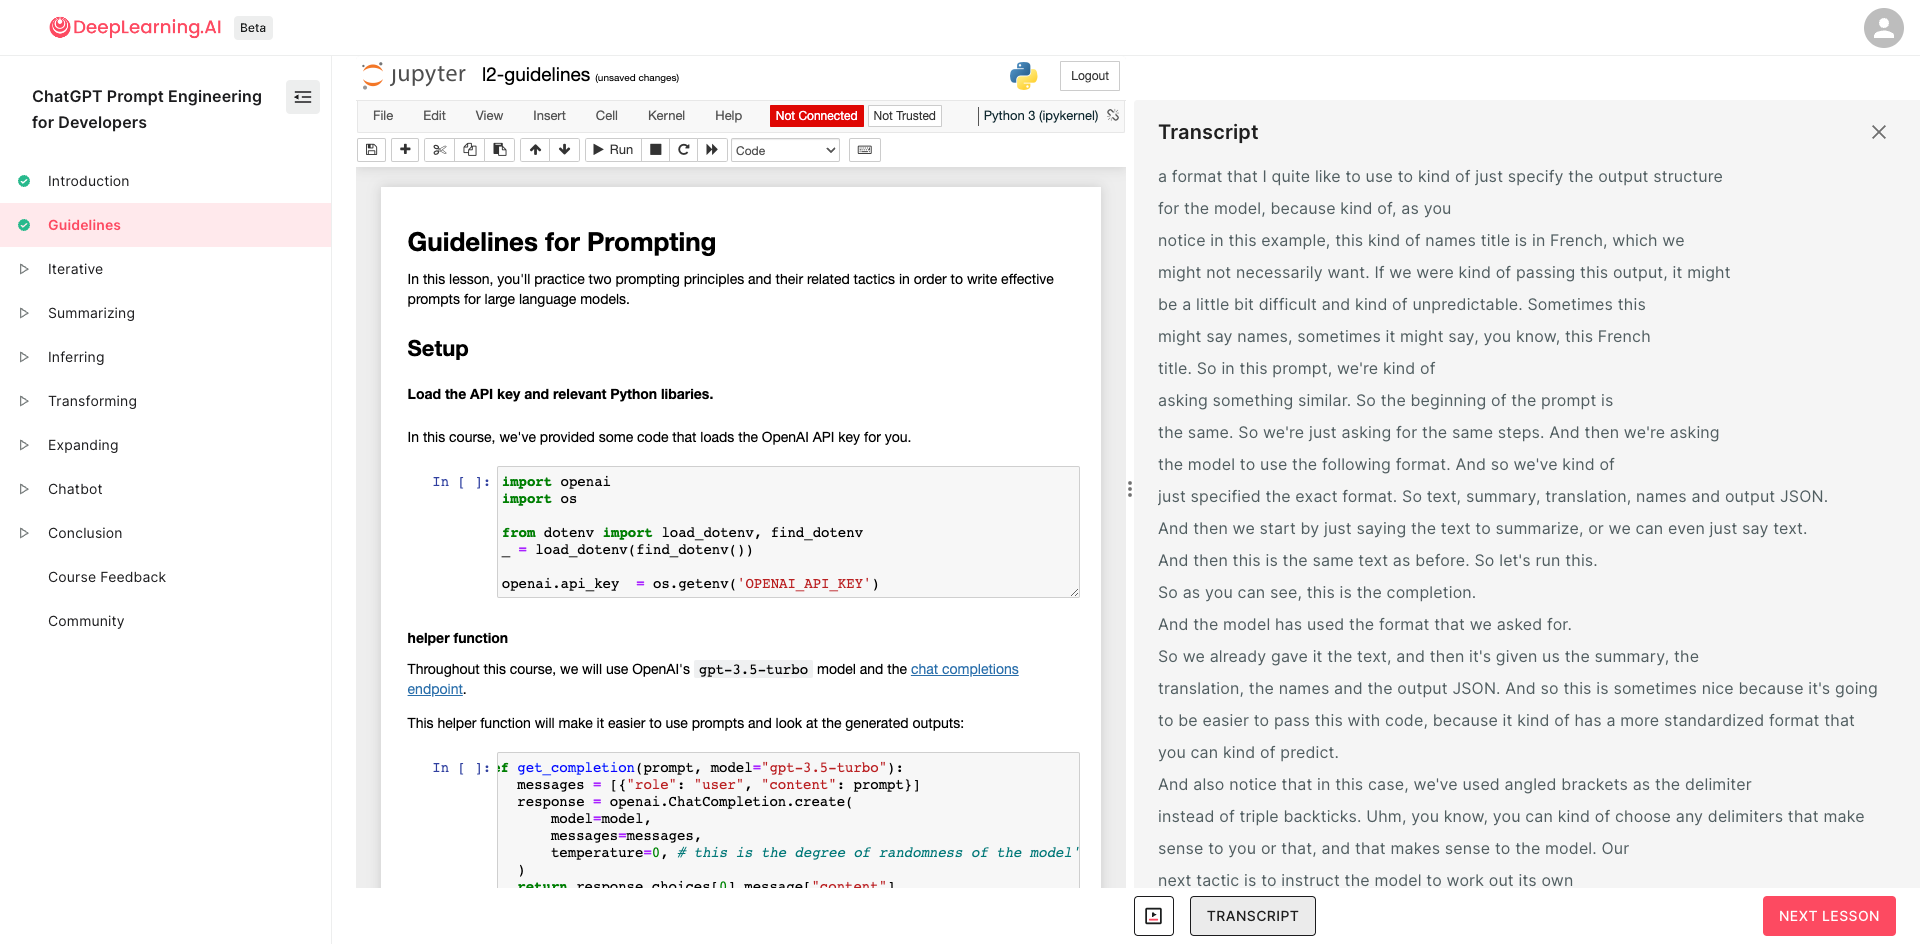Viewport: 1920px width, 944px height.
Task: Open the command palette keyboard icon
Action: click(x=865, y=150)
